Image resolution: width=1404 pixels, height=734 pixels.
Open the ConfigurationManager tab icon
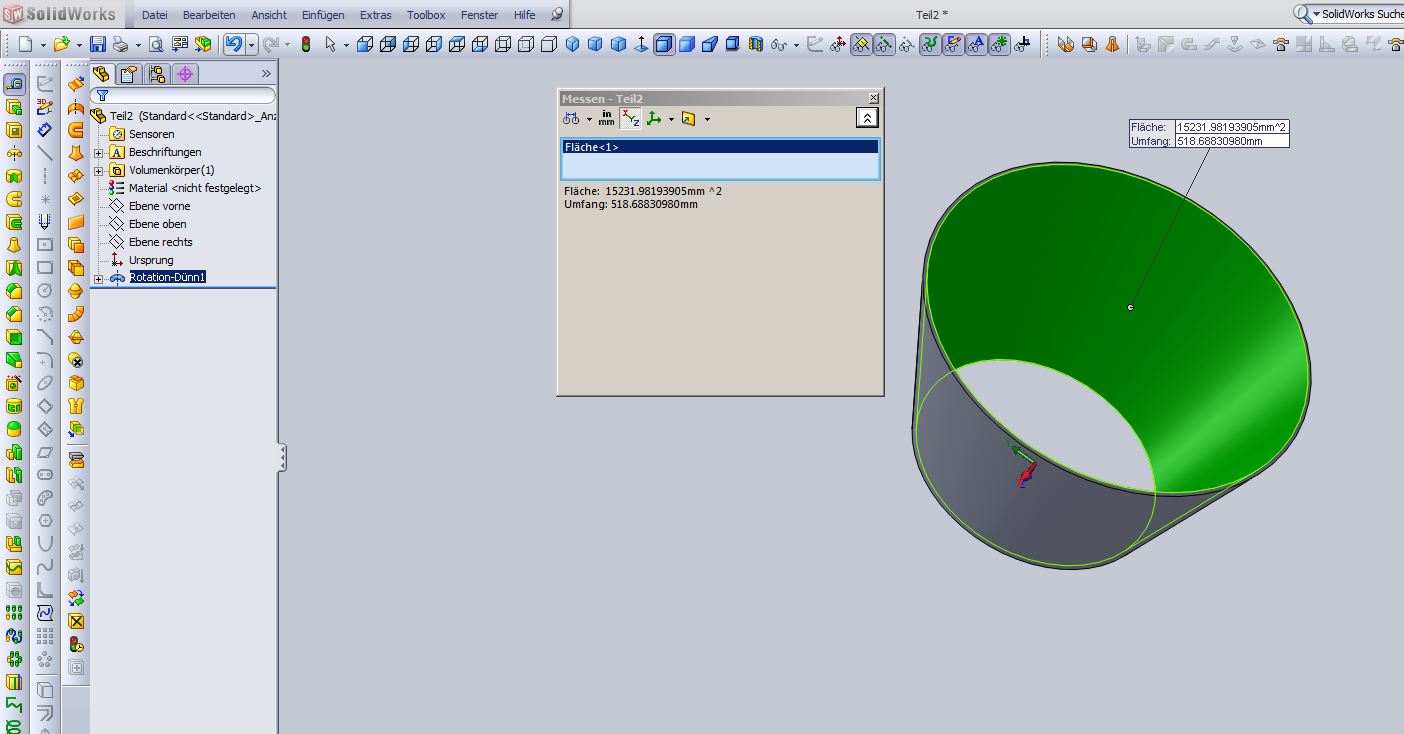pos(157,74)
